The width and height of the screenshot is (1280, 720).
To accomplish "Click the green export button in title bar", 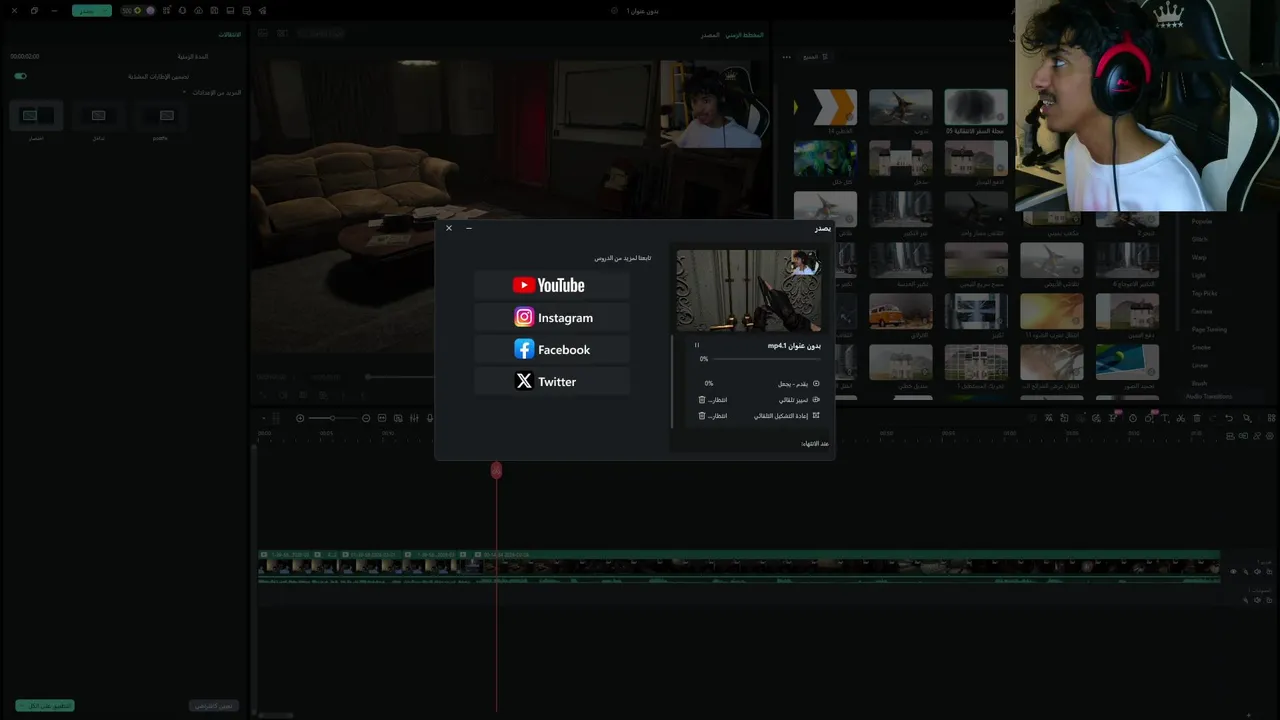I will pos(92,10).
